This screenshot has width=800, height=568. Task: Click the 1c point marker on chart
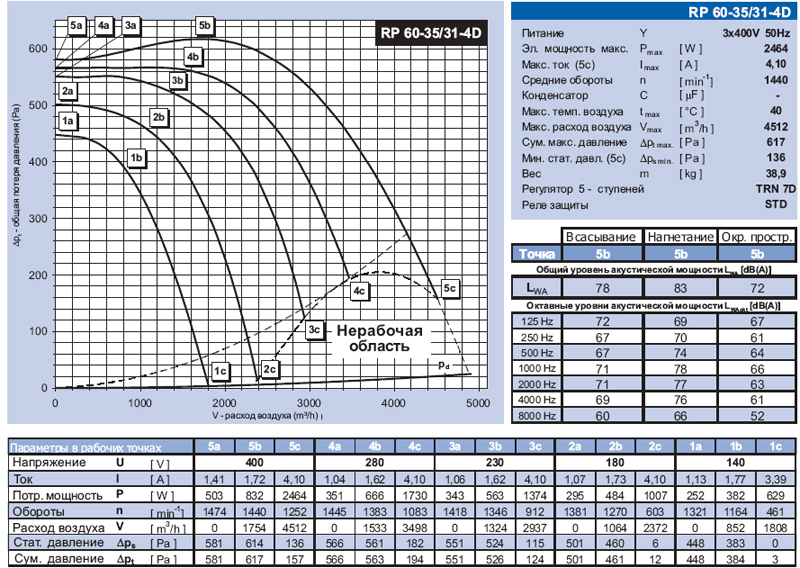point(221,371)
